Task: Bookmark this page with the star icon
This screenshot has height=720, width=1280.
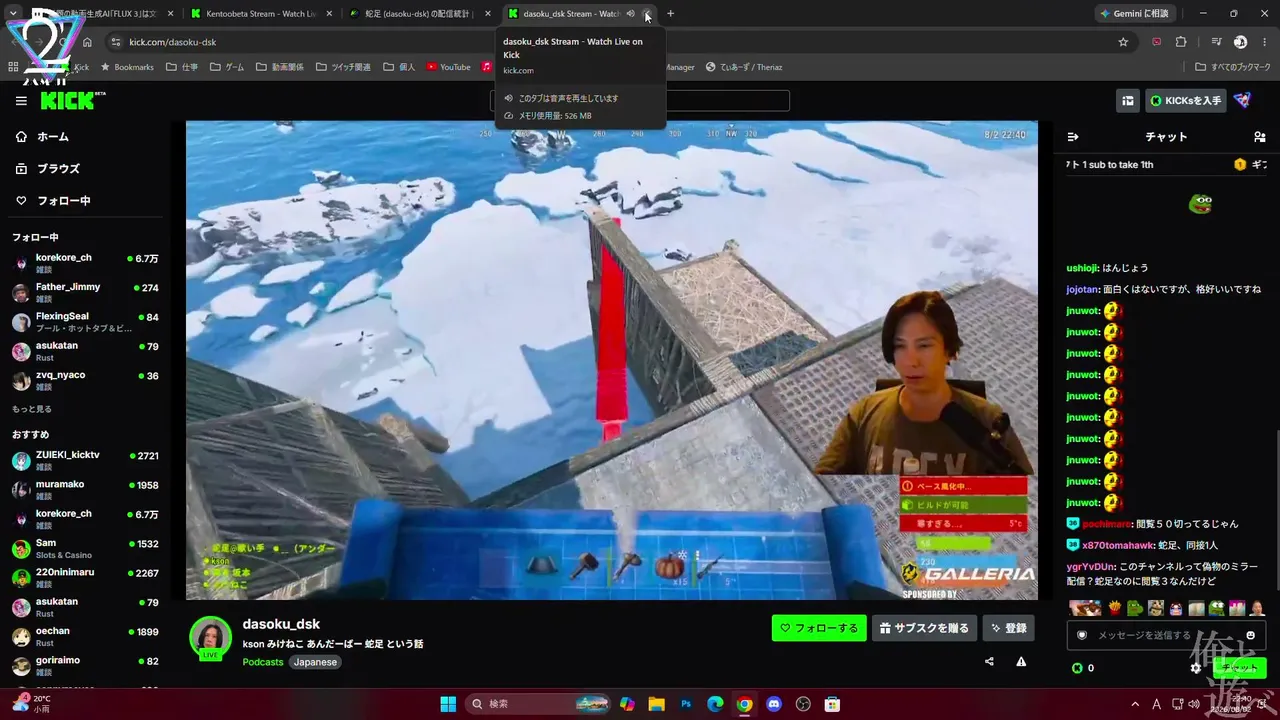Action: pyautogui.click(x=1123, y=42)
